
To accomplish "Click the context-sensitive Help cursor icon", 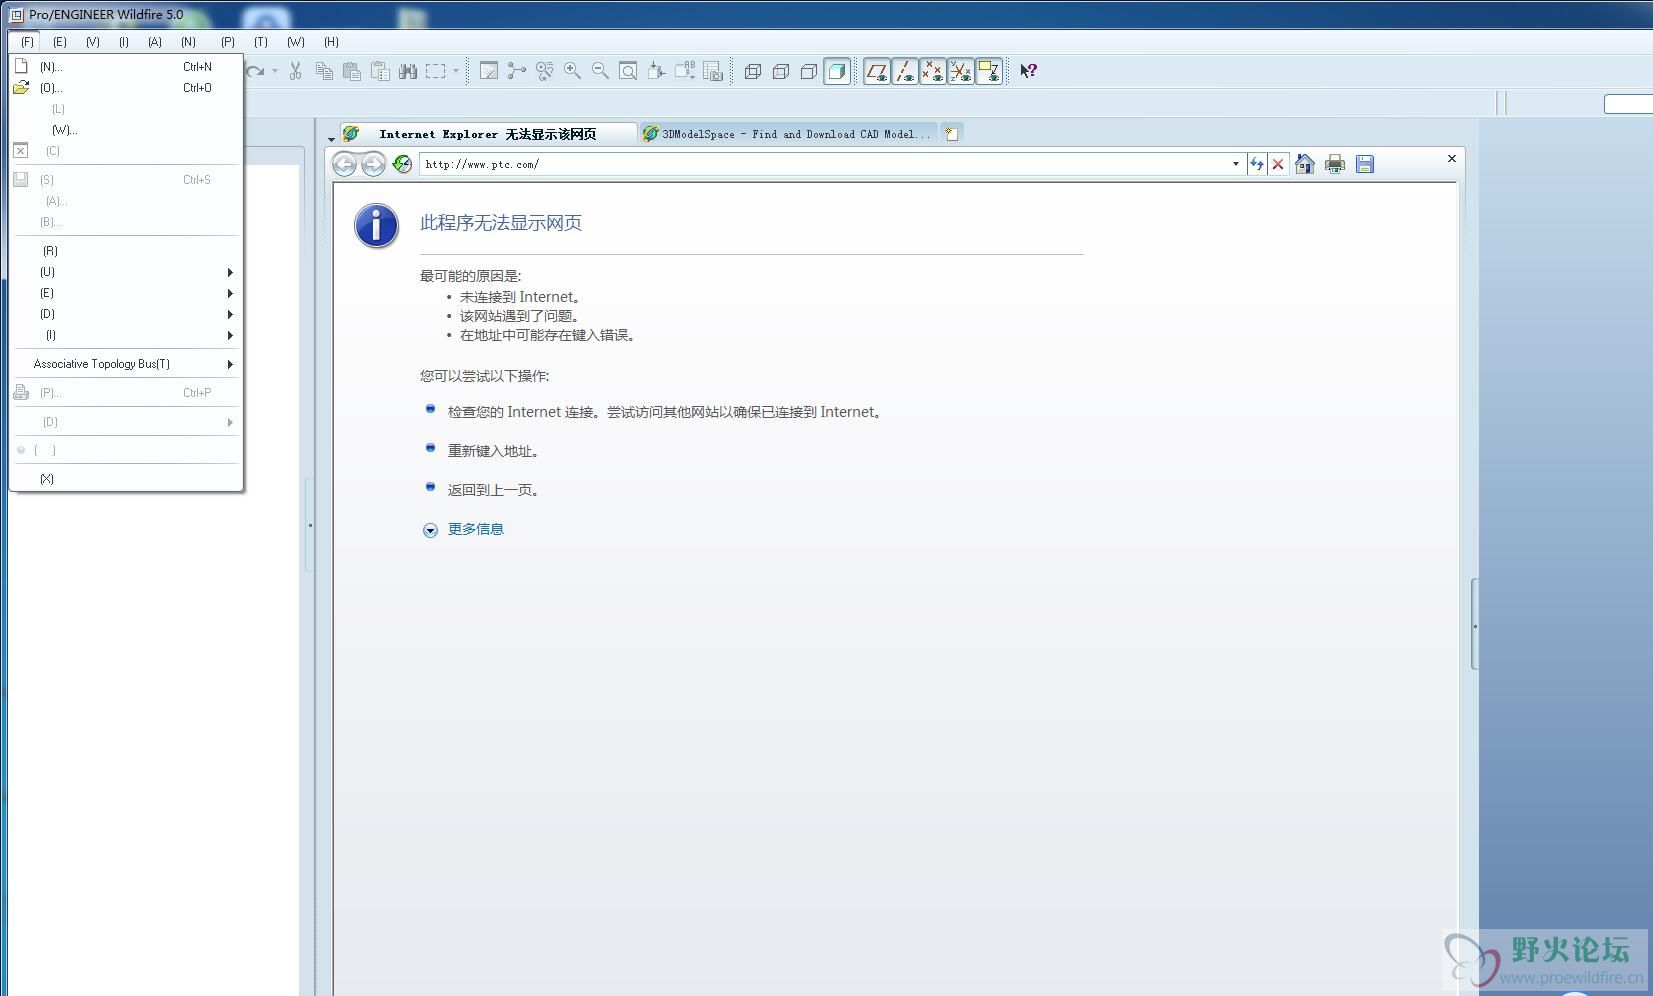I will click(x=1028, y=71).
